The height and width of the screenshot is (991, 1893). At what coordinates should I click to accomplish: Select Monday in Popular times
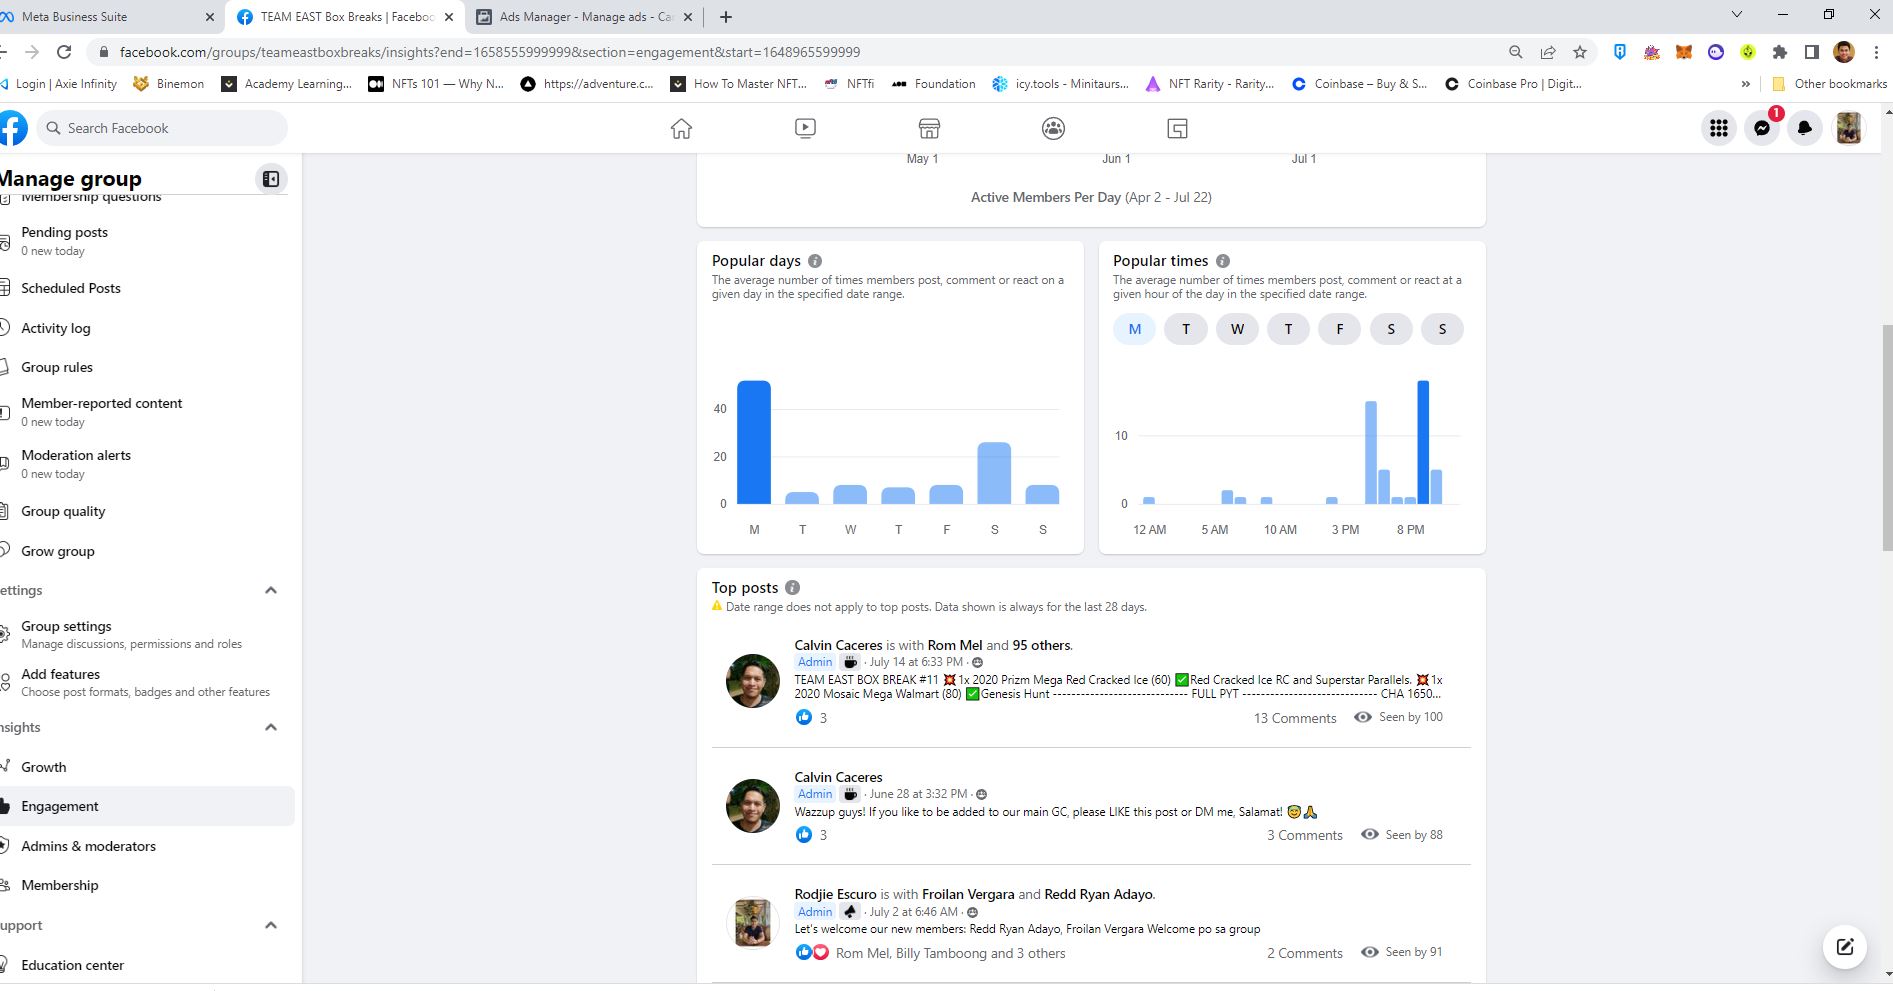[x=1135, y=329]
